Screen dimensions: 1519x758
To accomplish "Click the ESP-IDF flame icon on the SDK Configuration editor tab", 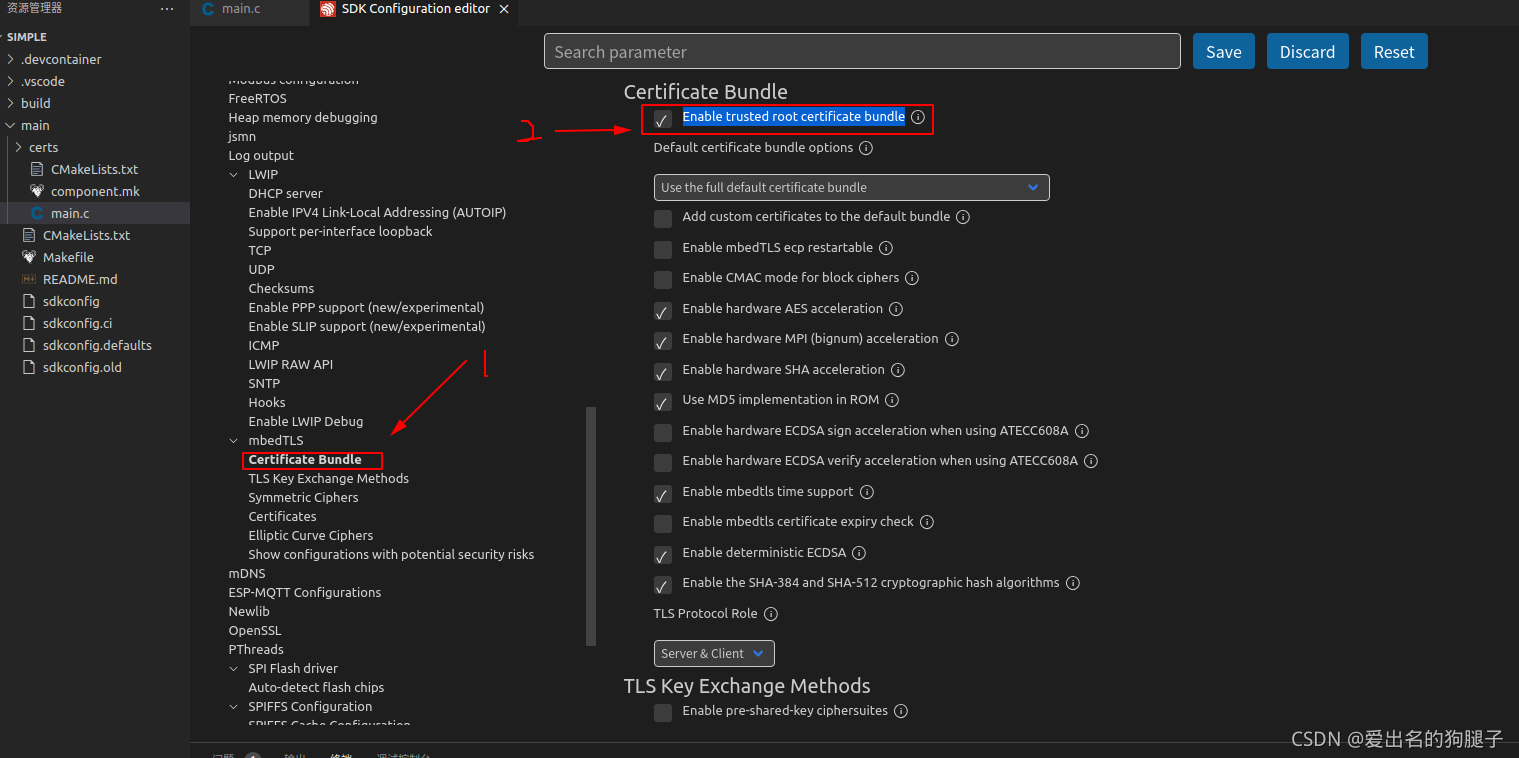I will point(327,9).
